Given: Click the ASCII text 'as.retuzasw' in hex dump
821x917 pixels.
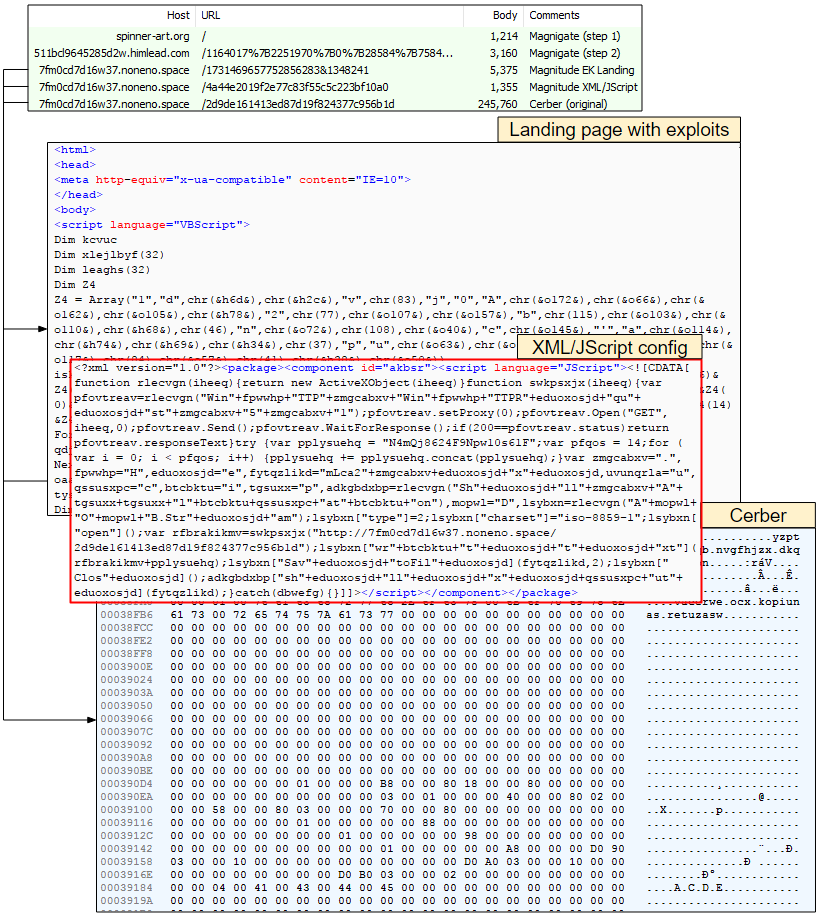Looking at the screenshot, I should point(685,615).
